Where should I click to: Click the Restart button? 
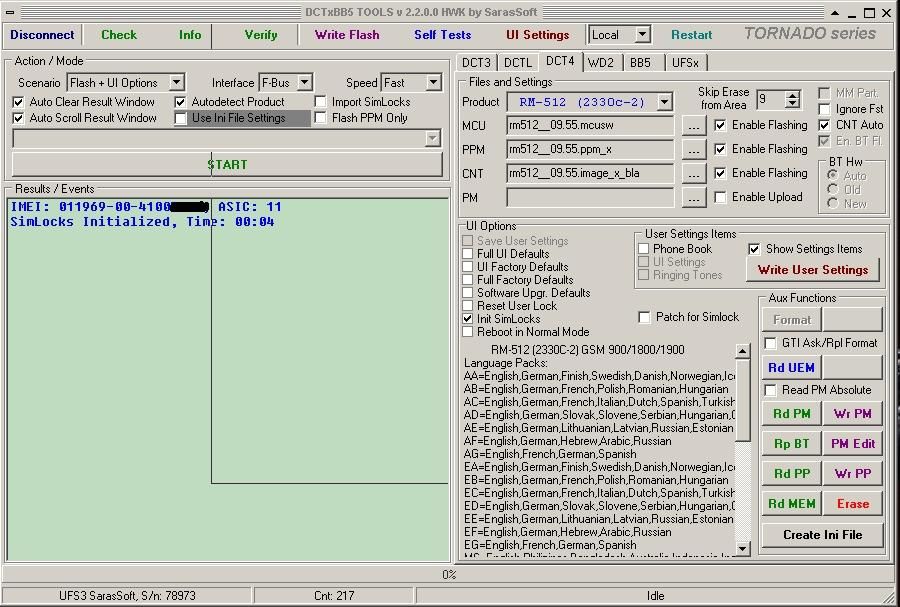692,35
